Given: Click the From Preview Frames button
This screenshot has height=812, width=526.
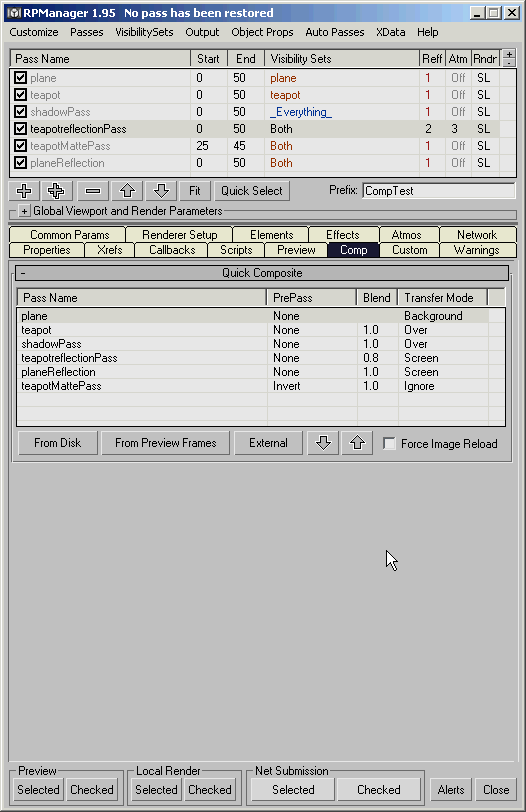Looking at the screenshot, I should point(166,443).
